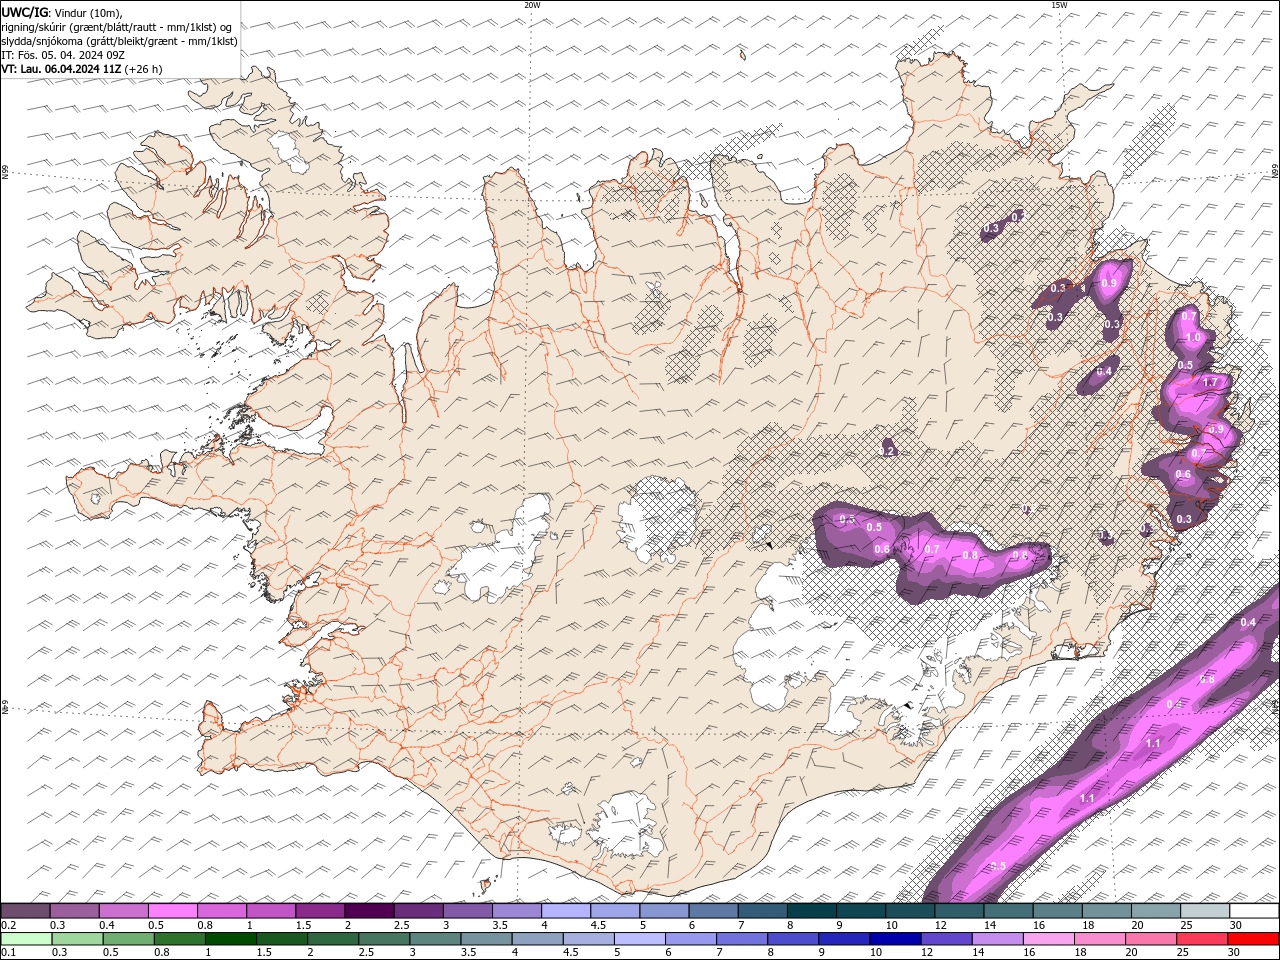This screenshot has width=1280, height=960.
Task: Select the pink rain swatch labeled 18
Action: tap(1098, 938)
